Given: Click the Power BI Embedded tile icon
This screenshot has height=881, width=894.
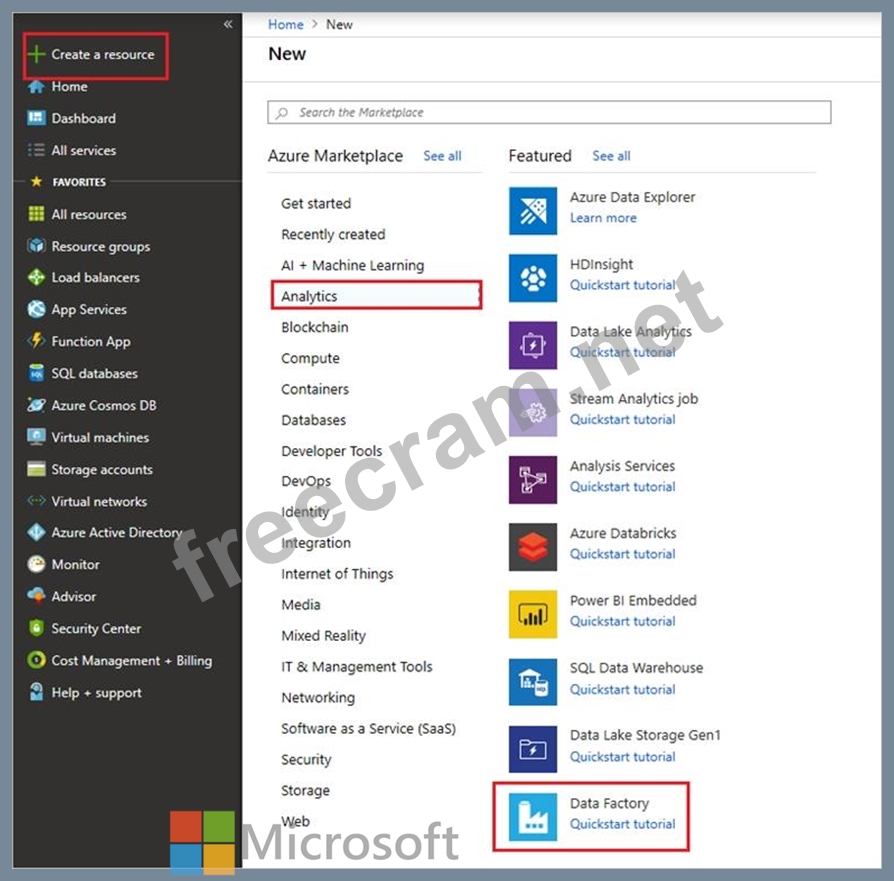Looking at the screenshot, I should click(533, 614).
